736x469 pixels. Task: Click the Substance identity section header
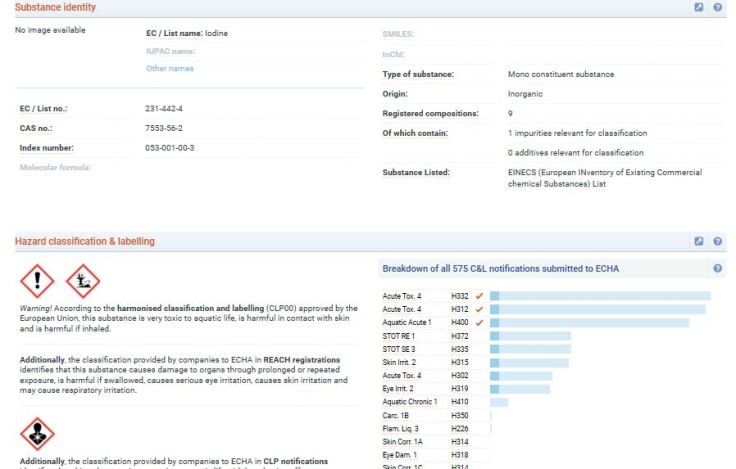(56, 8)
